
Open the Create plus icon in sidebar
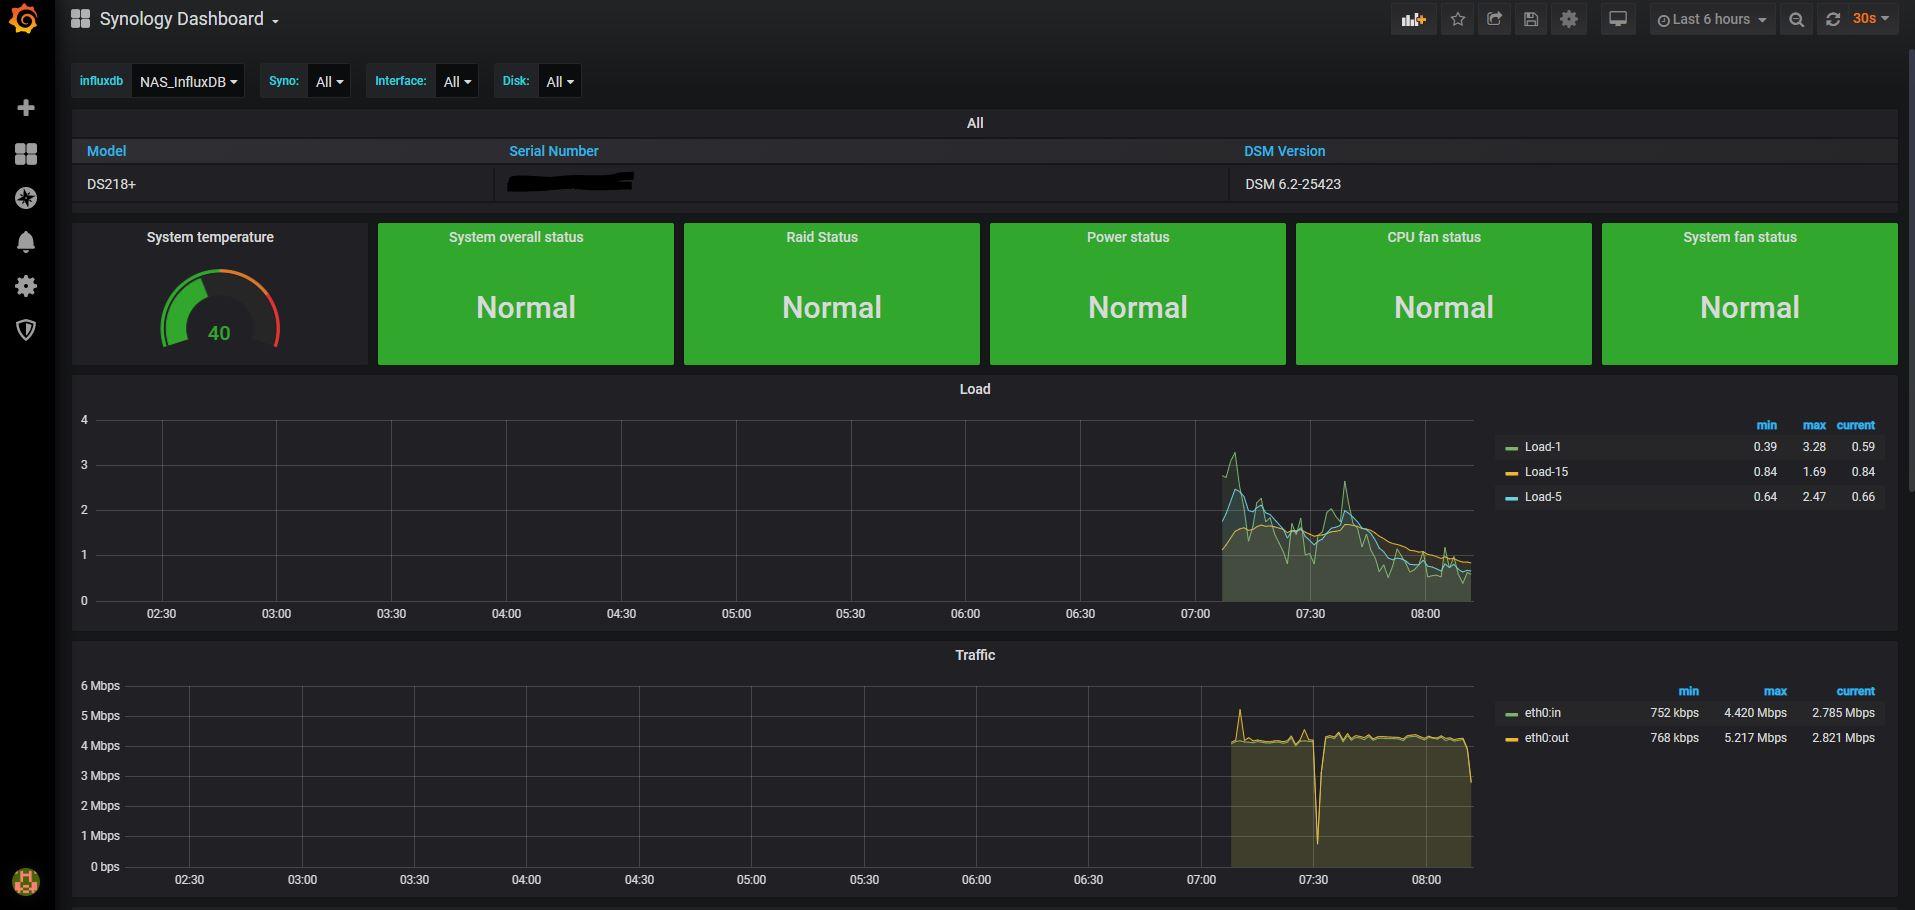point(26,108)
